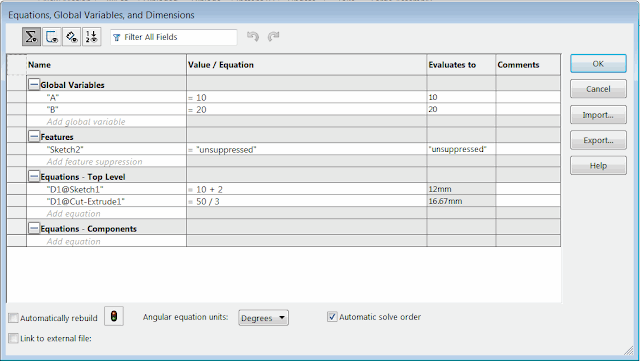Image resolution: width=640 pixels, height=361 pixels.
Task: Click the Name column header
Action: [106, 65]
